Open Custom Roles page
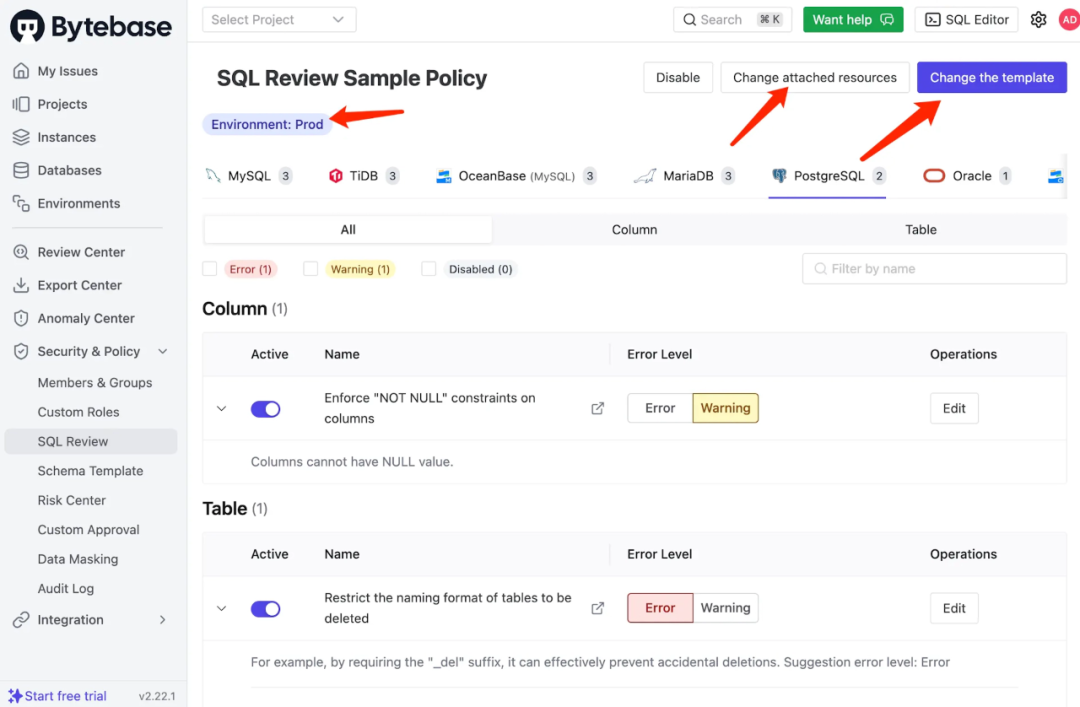The width and height of the screenshot is (1080, 707). pos(79,412)
